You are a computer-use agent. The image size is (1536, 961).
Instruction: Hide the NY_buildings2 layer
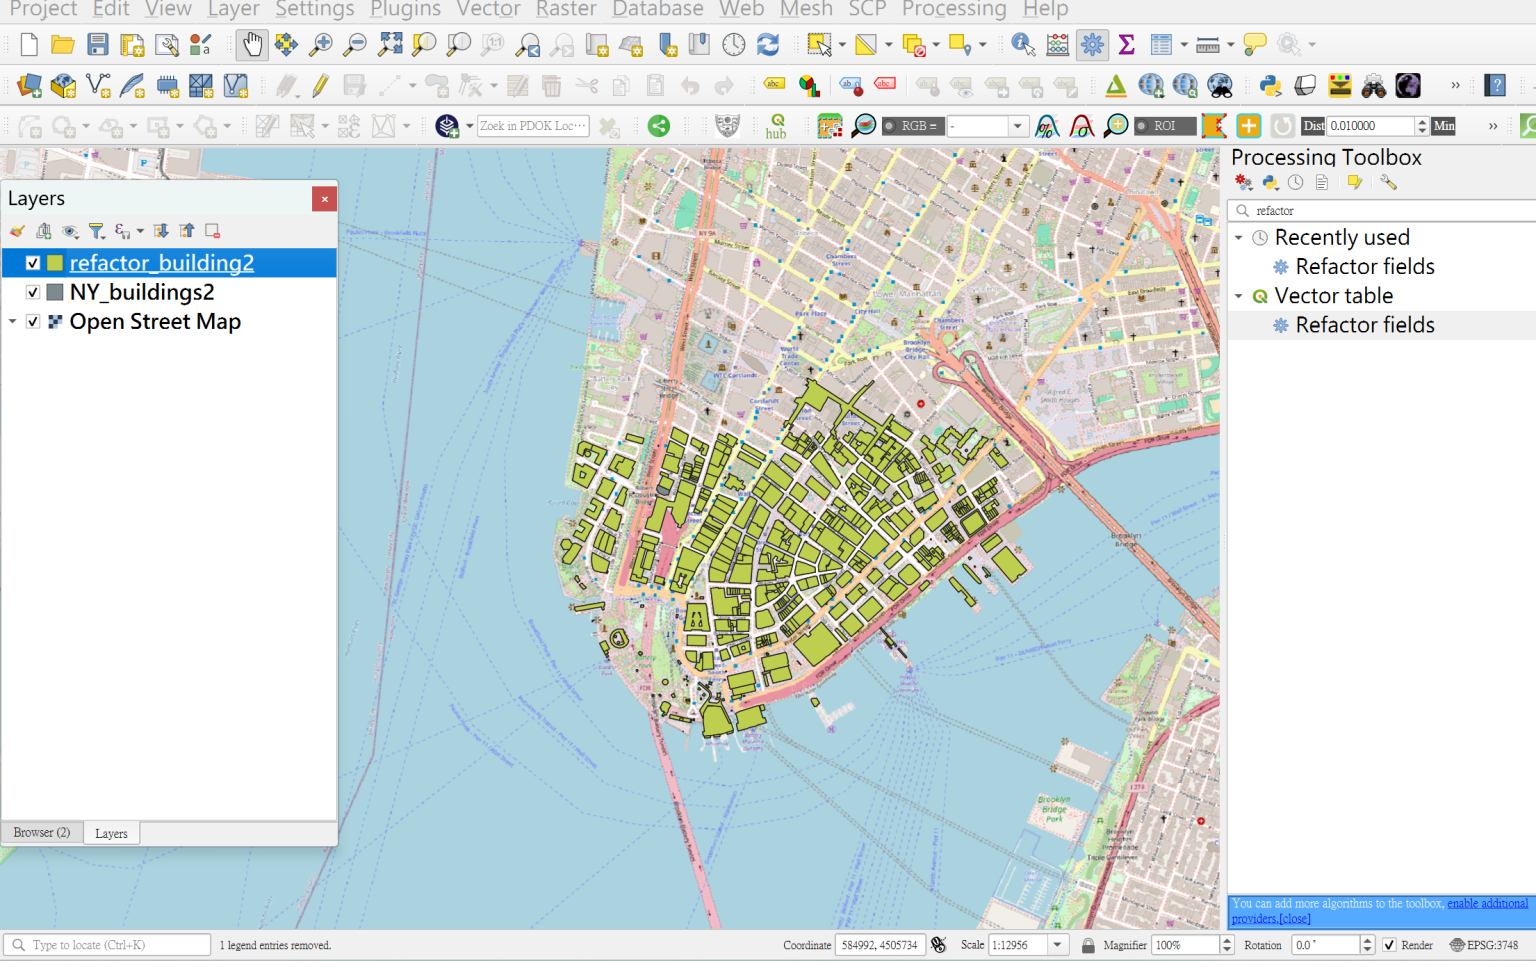33,292
